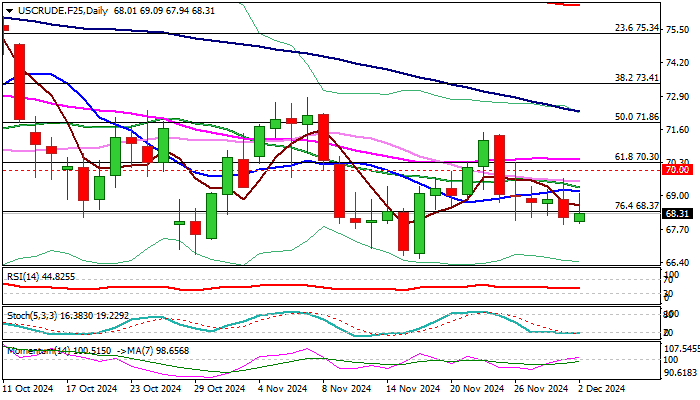Click the first large red candle near 11 Oct
This screenshot has height=400, width=700.
[19, 83]
